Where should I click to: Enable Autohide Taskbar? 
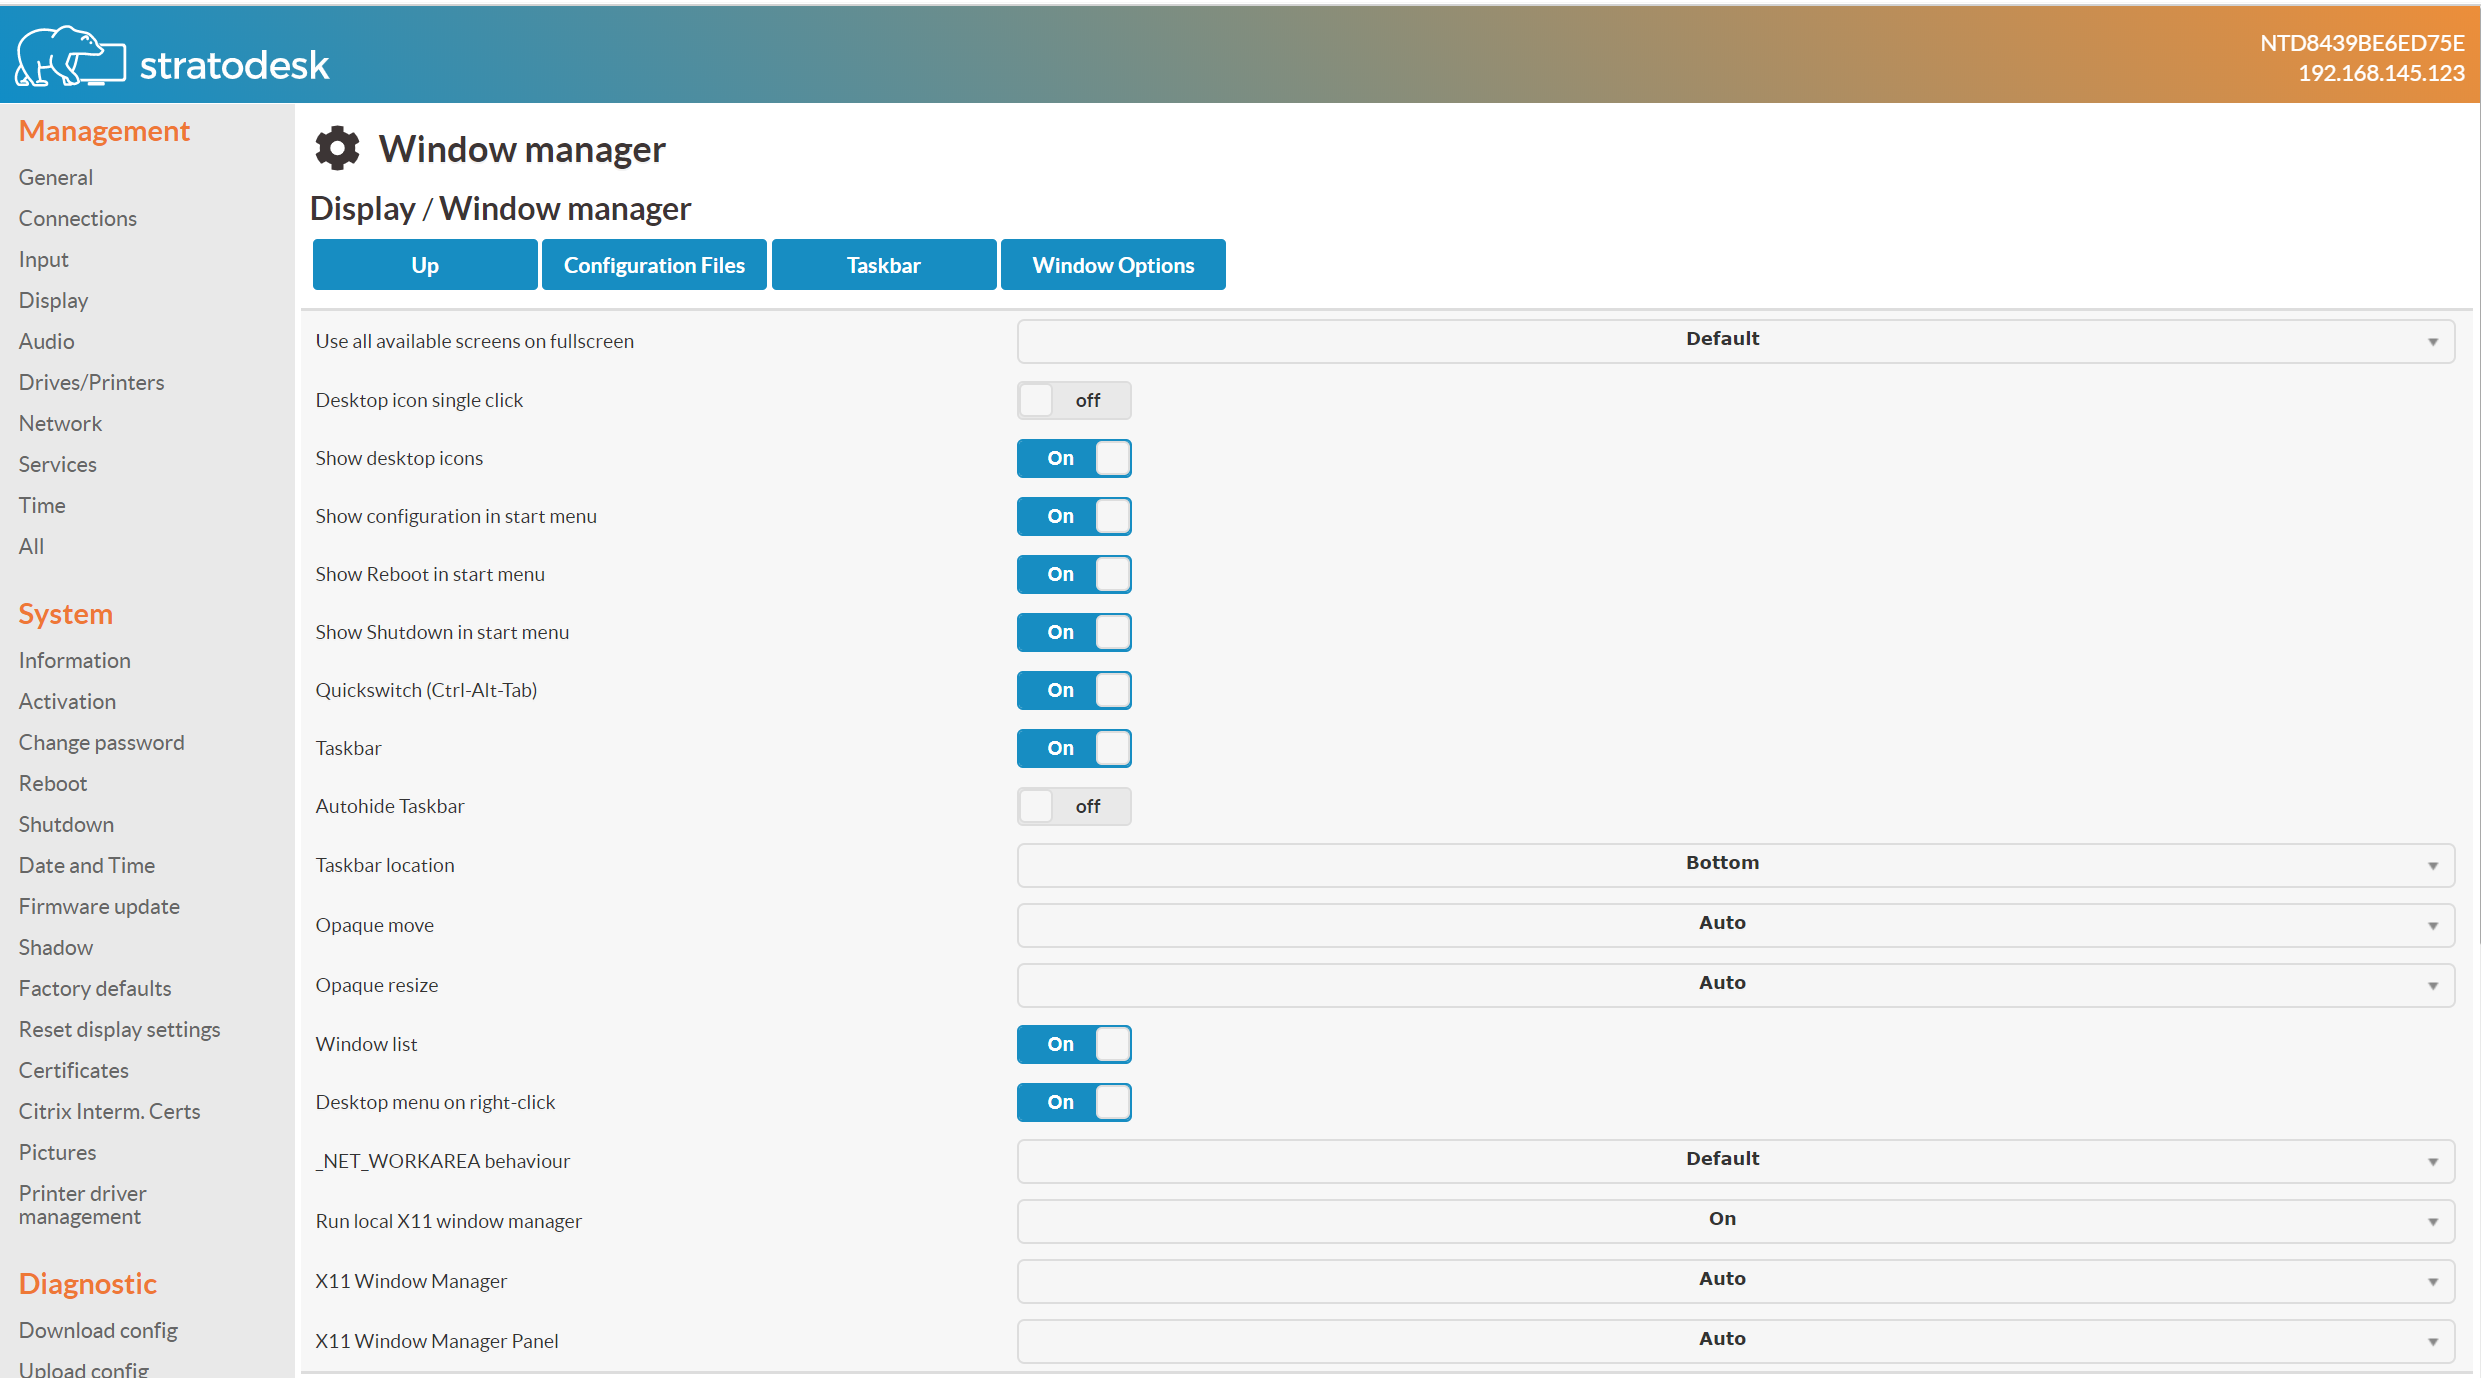(1074, 806)
